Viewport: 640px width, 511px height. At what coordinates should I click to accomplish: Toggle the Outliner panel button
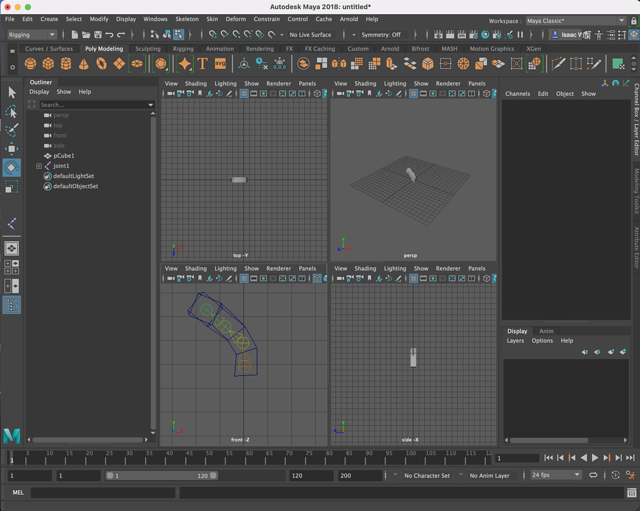click(11, 305)
